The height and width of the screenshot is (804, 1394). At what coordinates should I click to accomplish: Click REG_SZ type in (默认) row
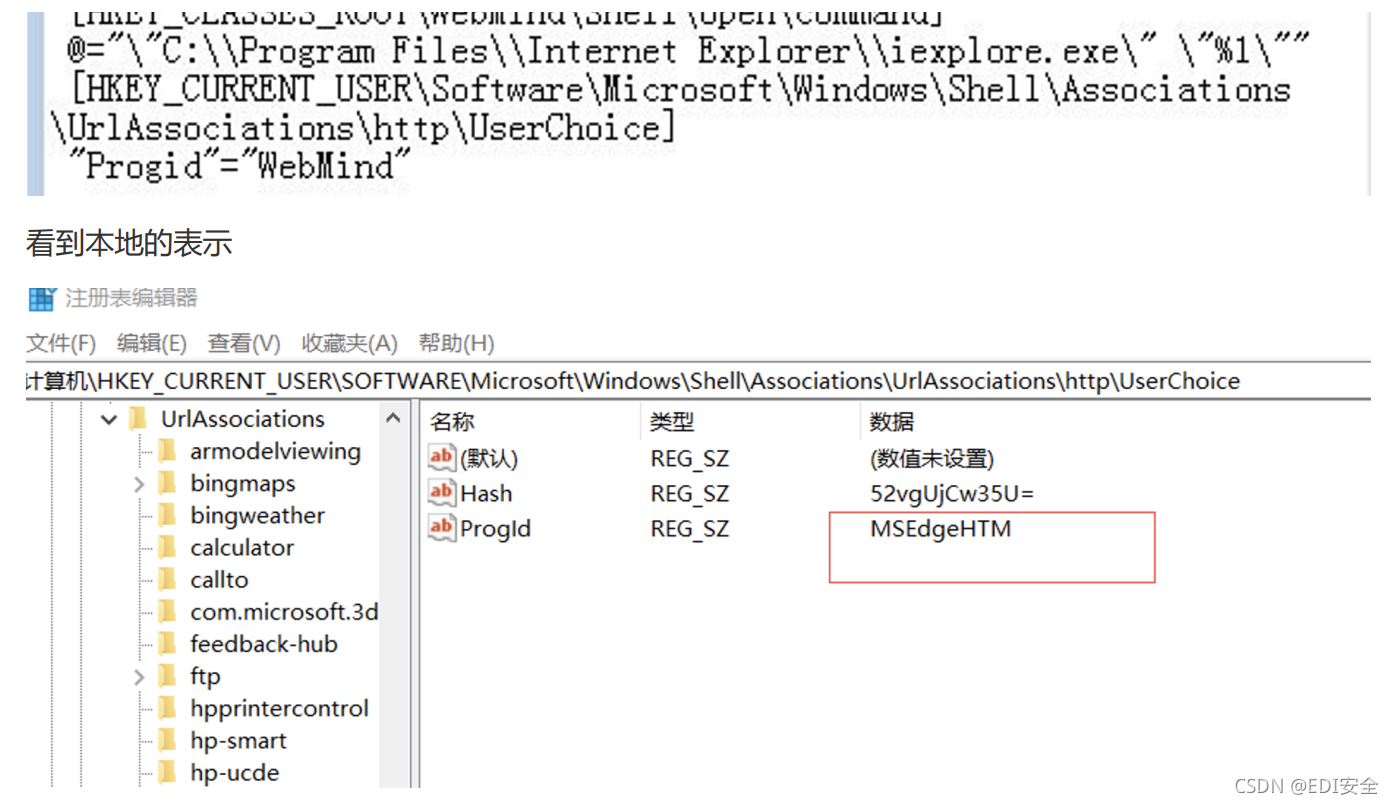tap(690, 459)
